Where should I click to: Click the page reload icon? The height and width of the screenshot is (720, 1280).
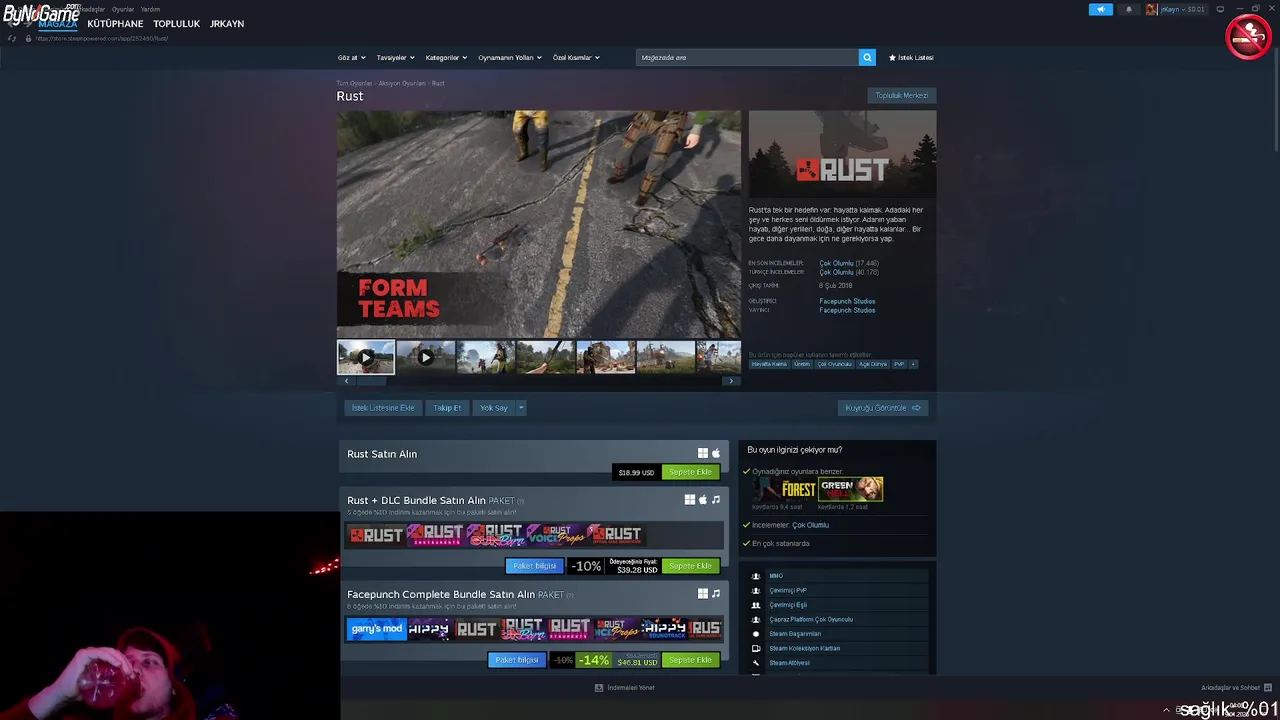pyautogui.click(x=11, y=38)
